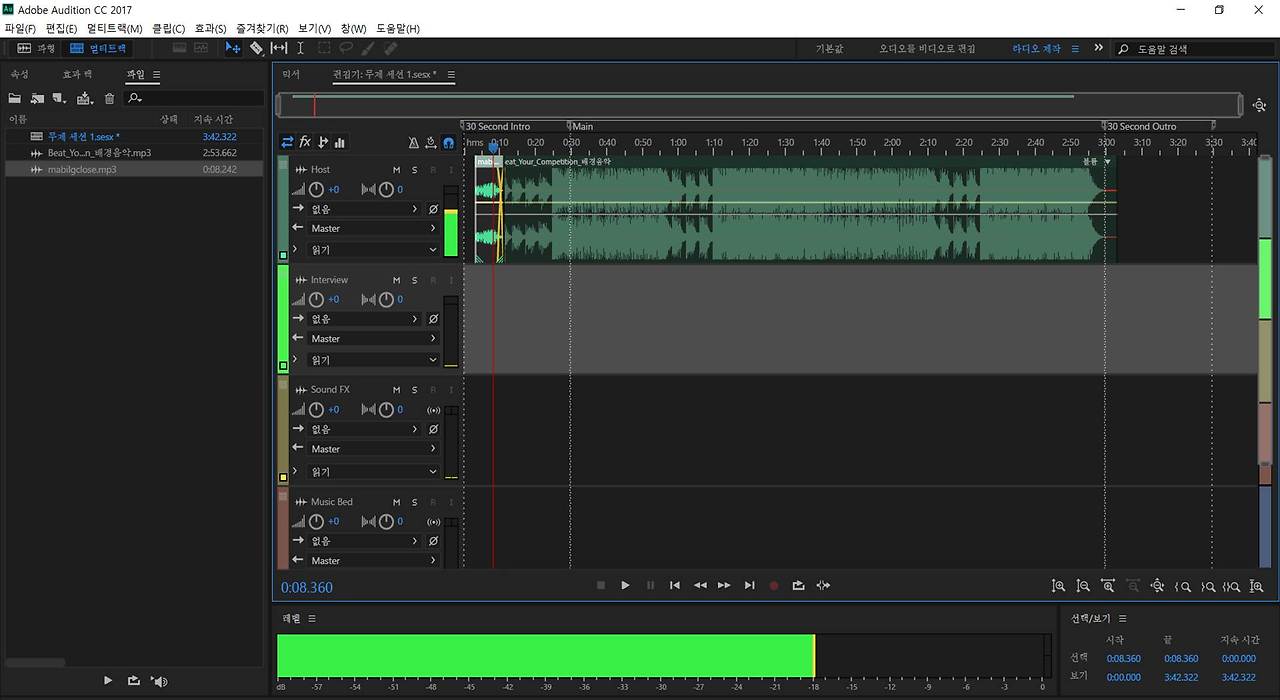The height and width of the screenshot is (700, 1280).
Task: Switch to the 효과 랙 tab
Action: 77,74
